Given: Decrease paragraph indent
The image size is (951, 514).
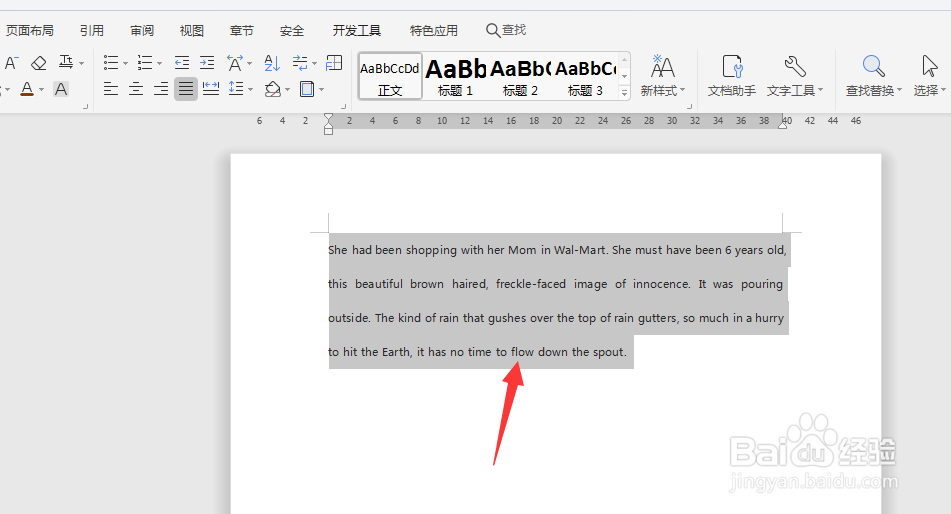Looking at the screenshot, I should [181, 63].
